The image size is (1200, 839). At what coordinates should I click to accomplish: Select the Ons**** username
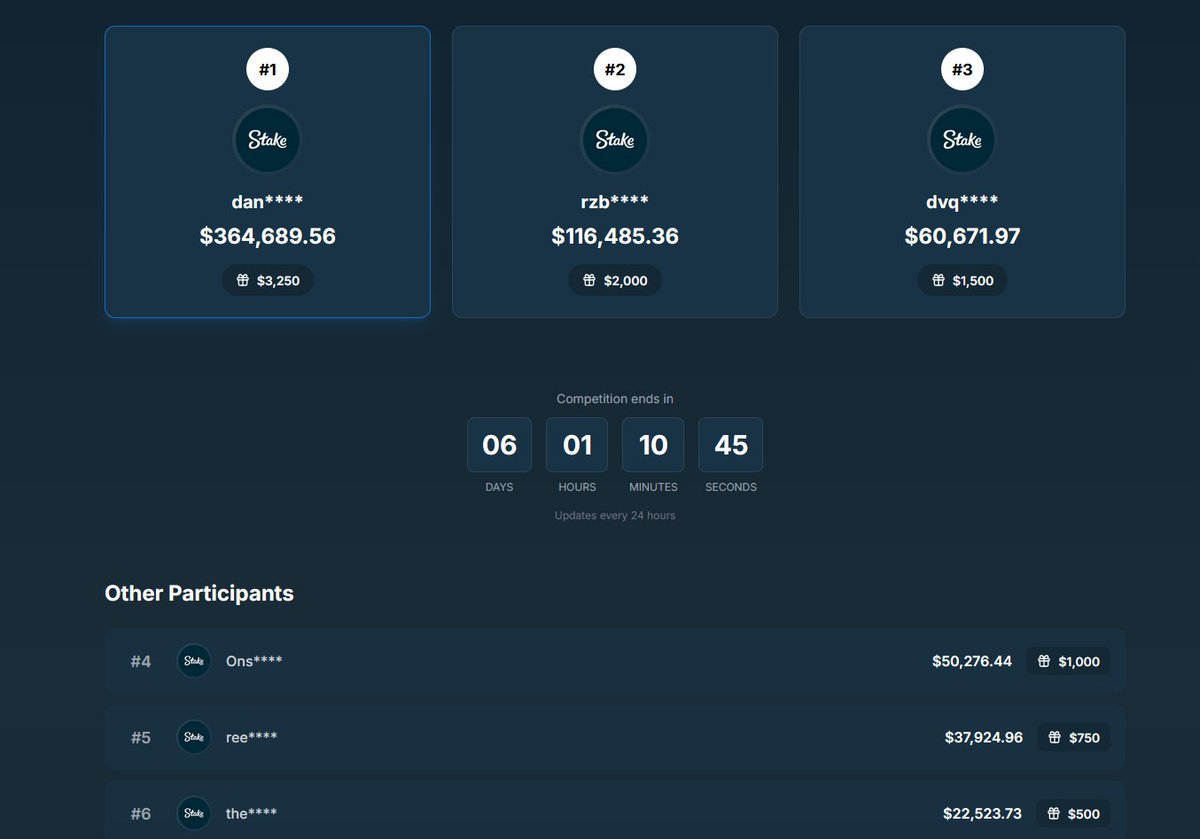coord(254,661)
